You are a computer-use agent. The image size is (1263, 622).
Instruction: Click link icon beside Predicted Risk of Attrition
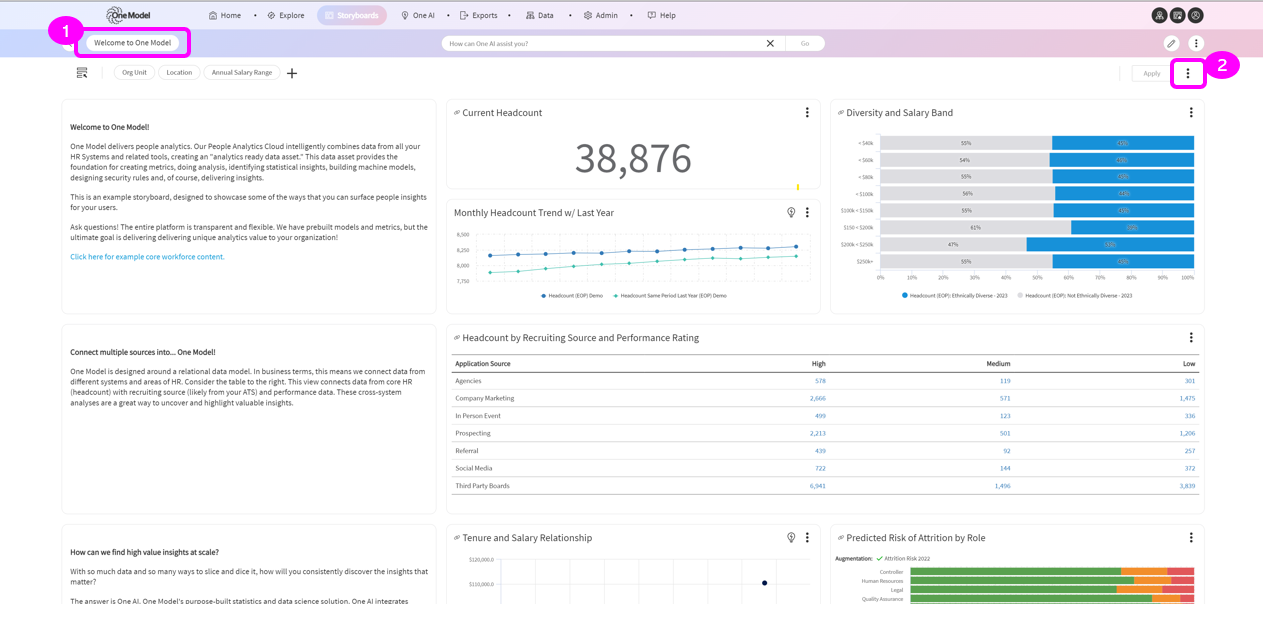[x=841, y=538]
